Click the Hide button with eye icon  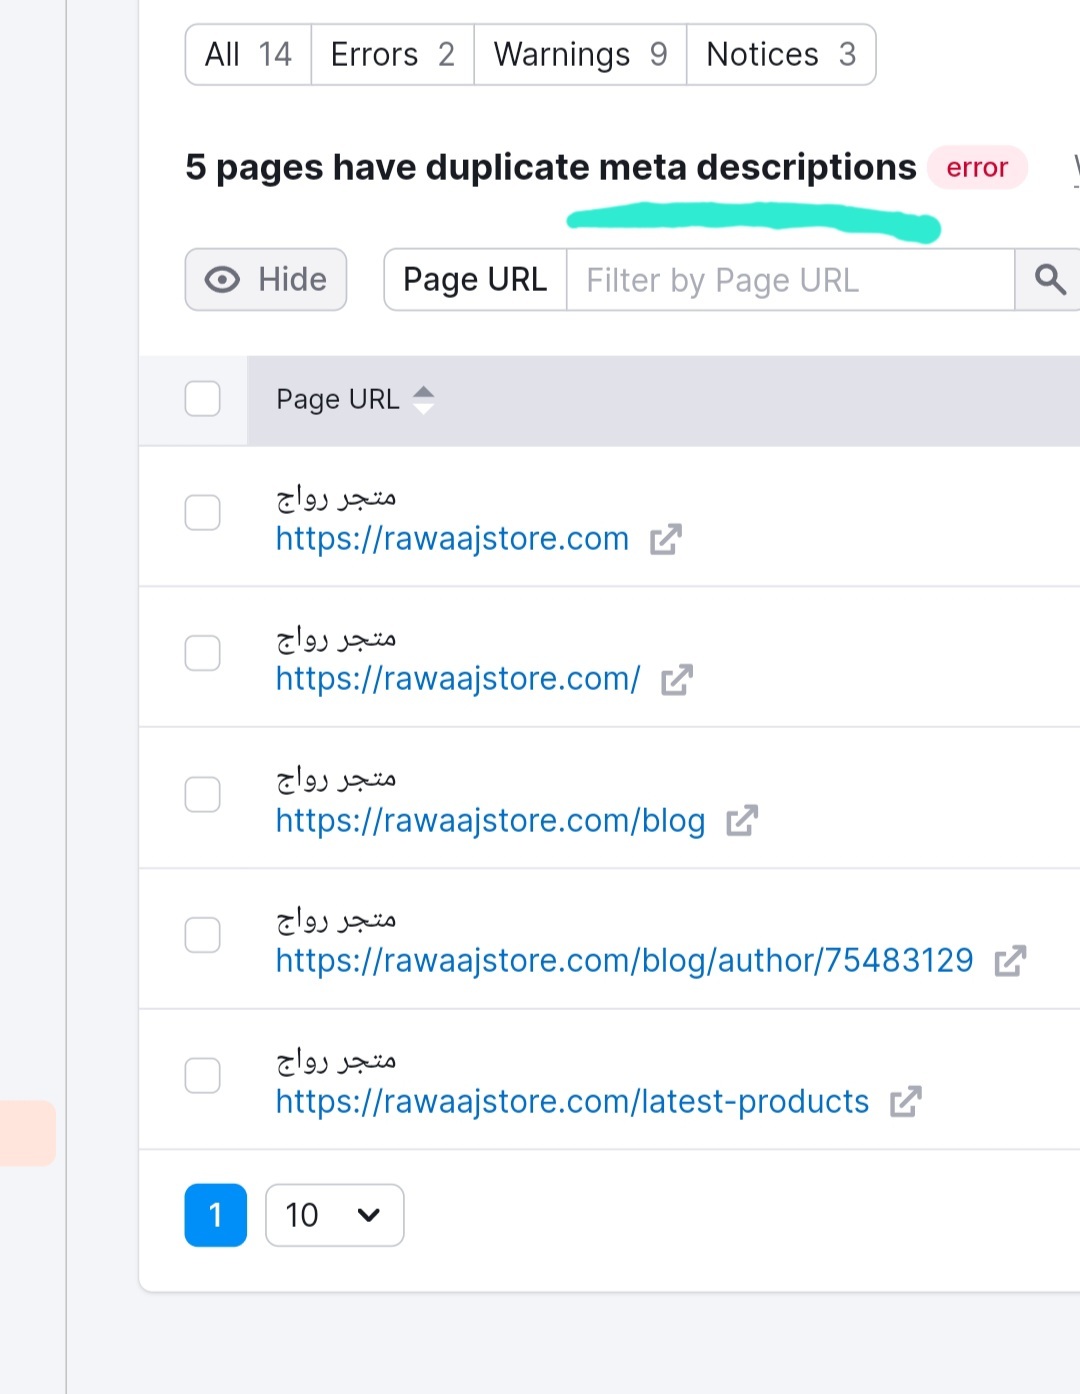point(266,280)
